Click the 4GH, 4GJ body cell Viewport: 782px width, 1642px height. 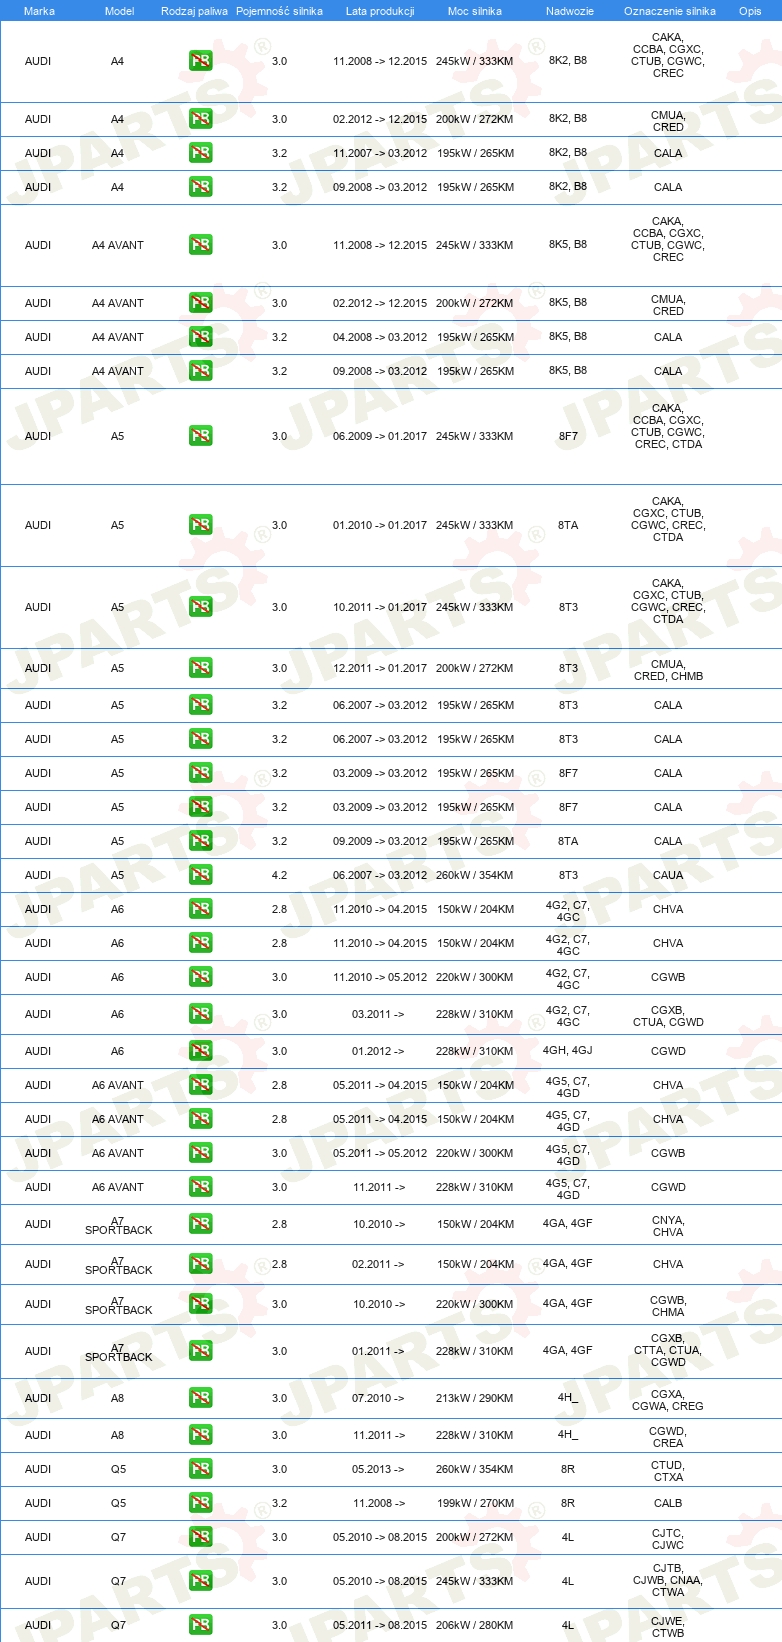click(x=568, y=1051)
